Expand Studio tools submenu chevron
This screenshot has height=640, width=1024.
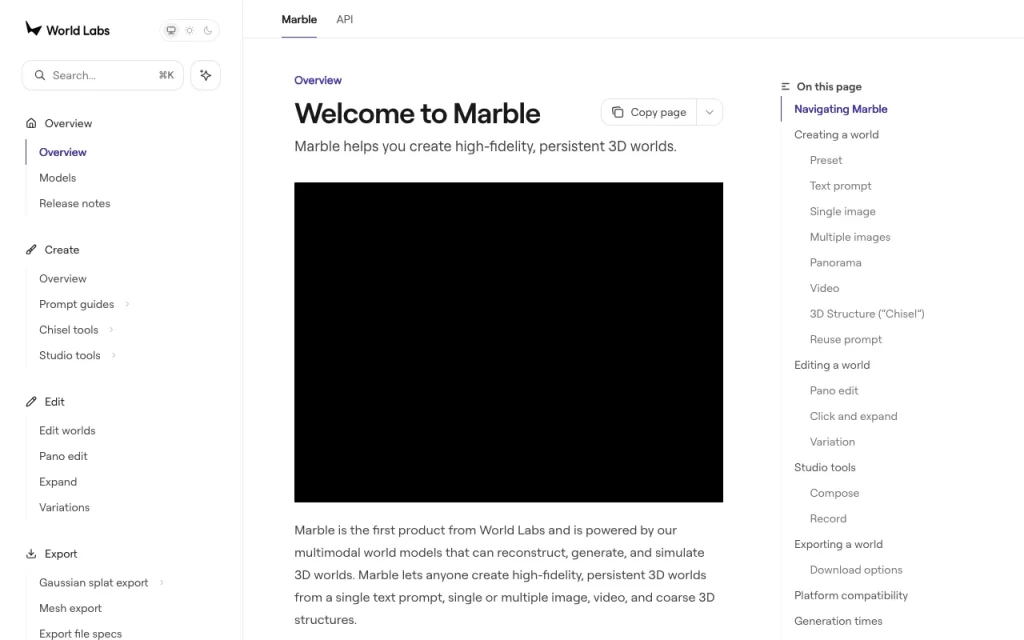114,355
